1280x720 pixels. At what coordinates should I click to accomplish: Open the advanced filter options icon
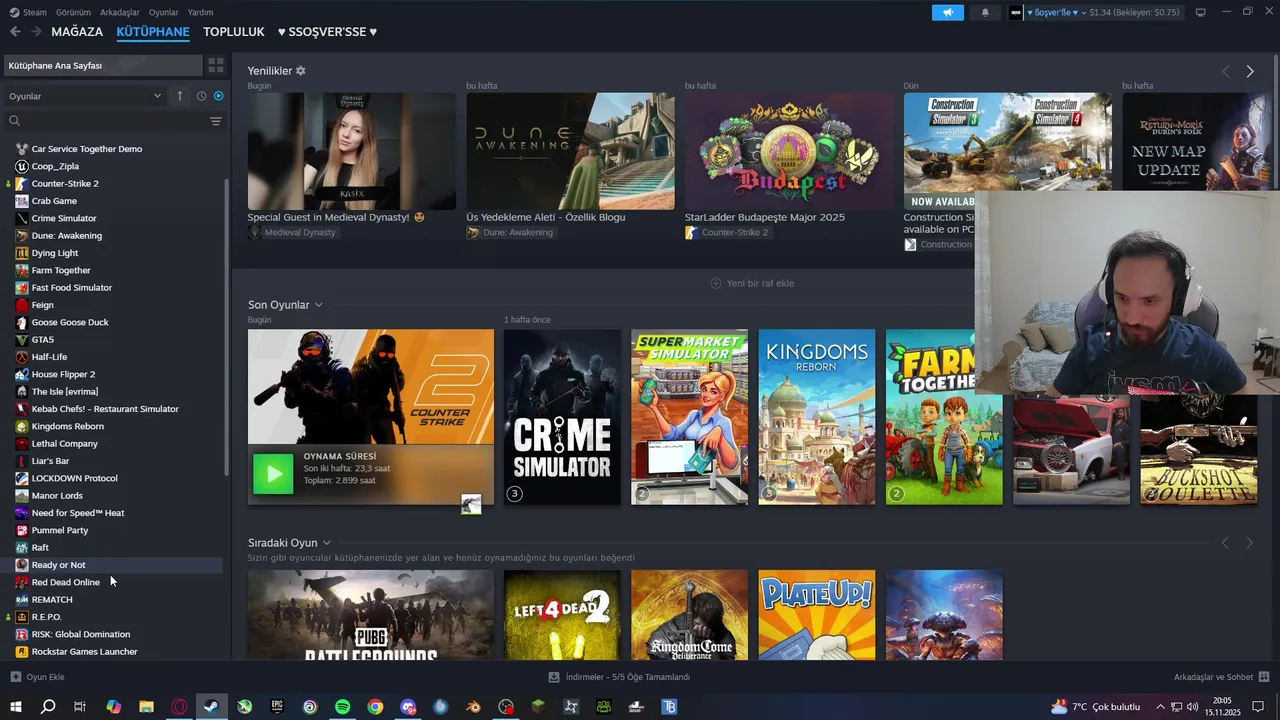[215, 121]
